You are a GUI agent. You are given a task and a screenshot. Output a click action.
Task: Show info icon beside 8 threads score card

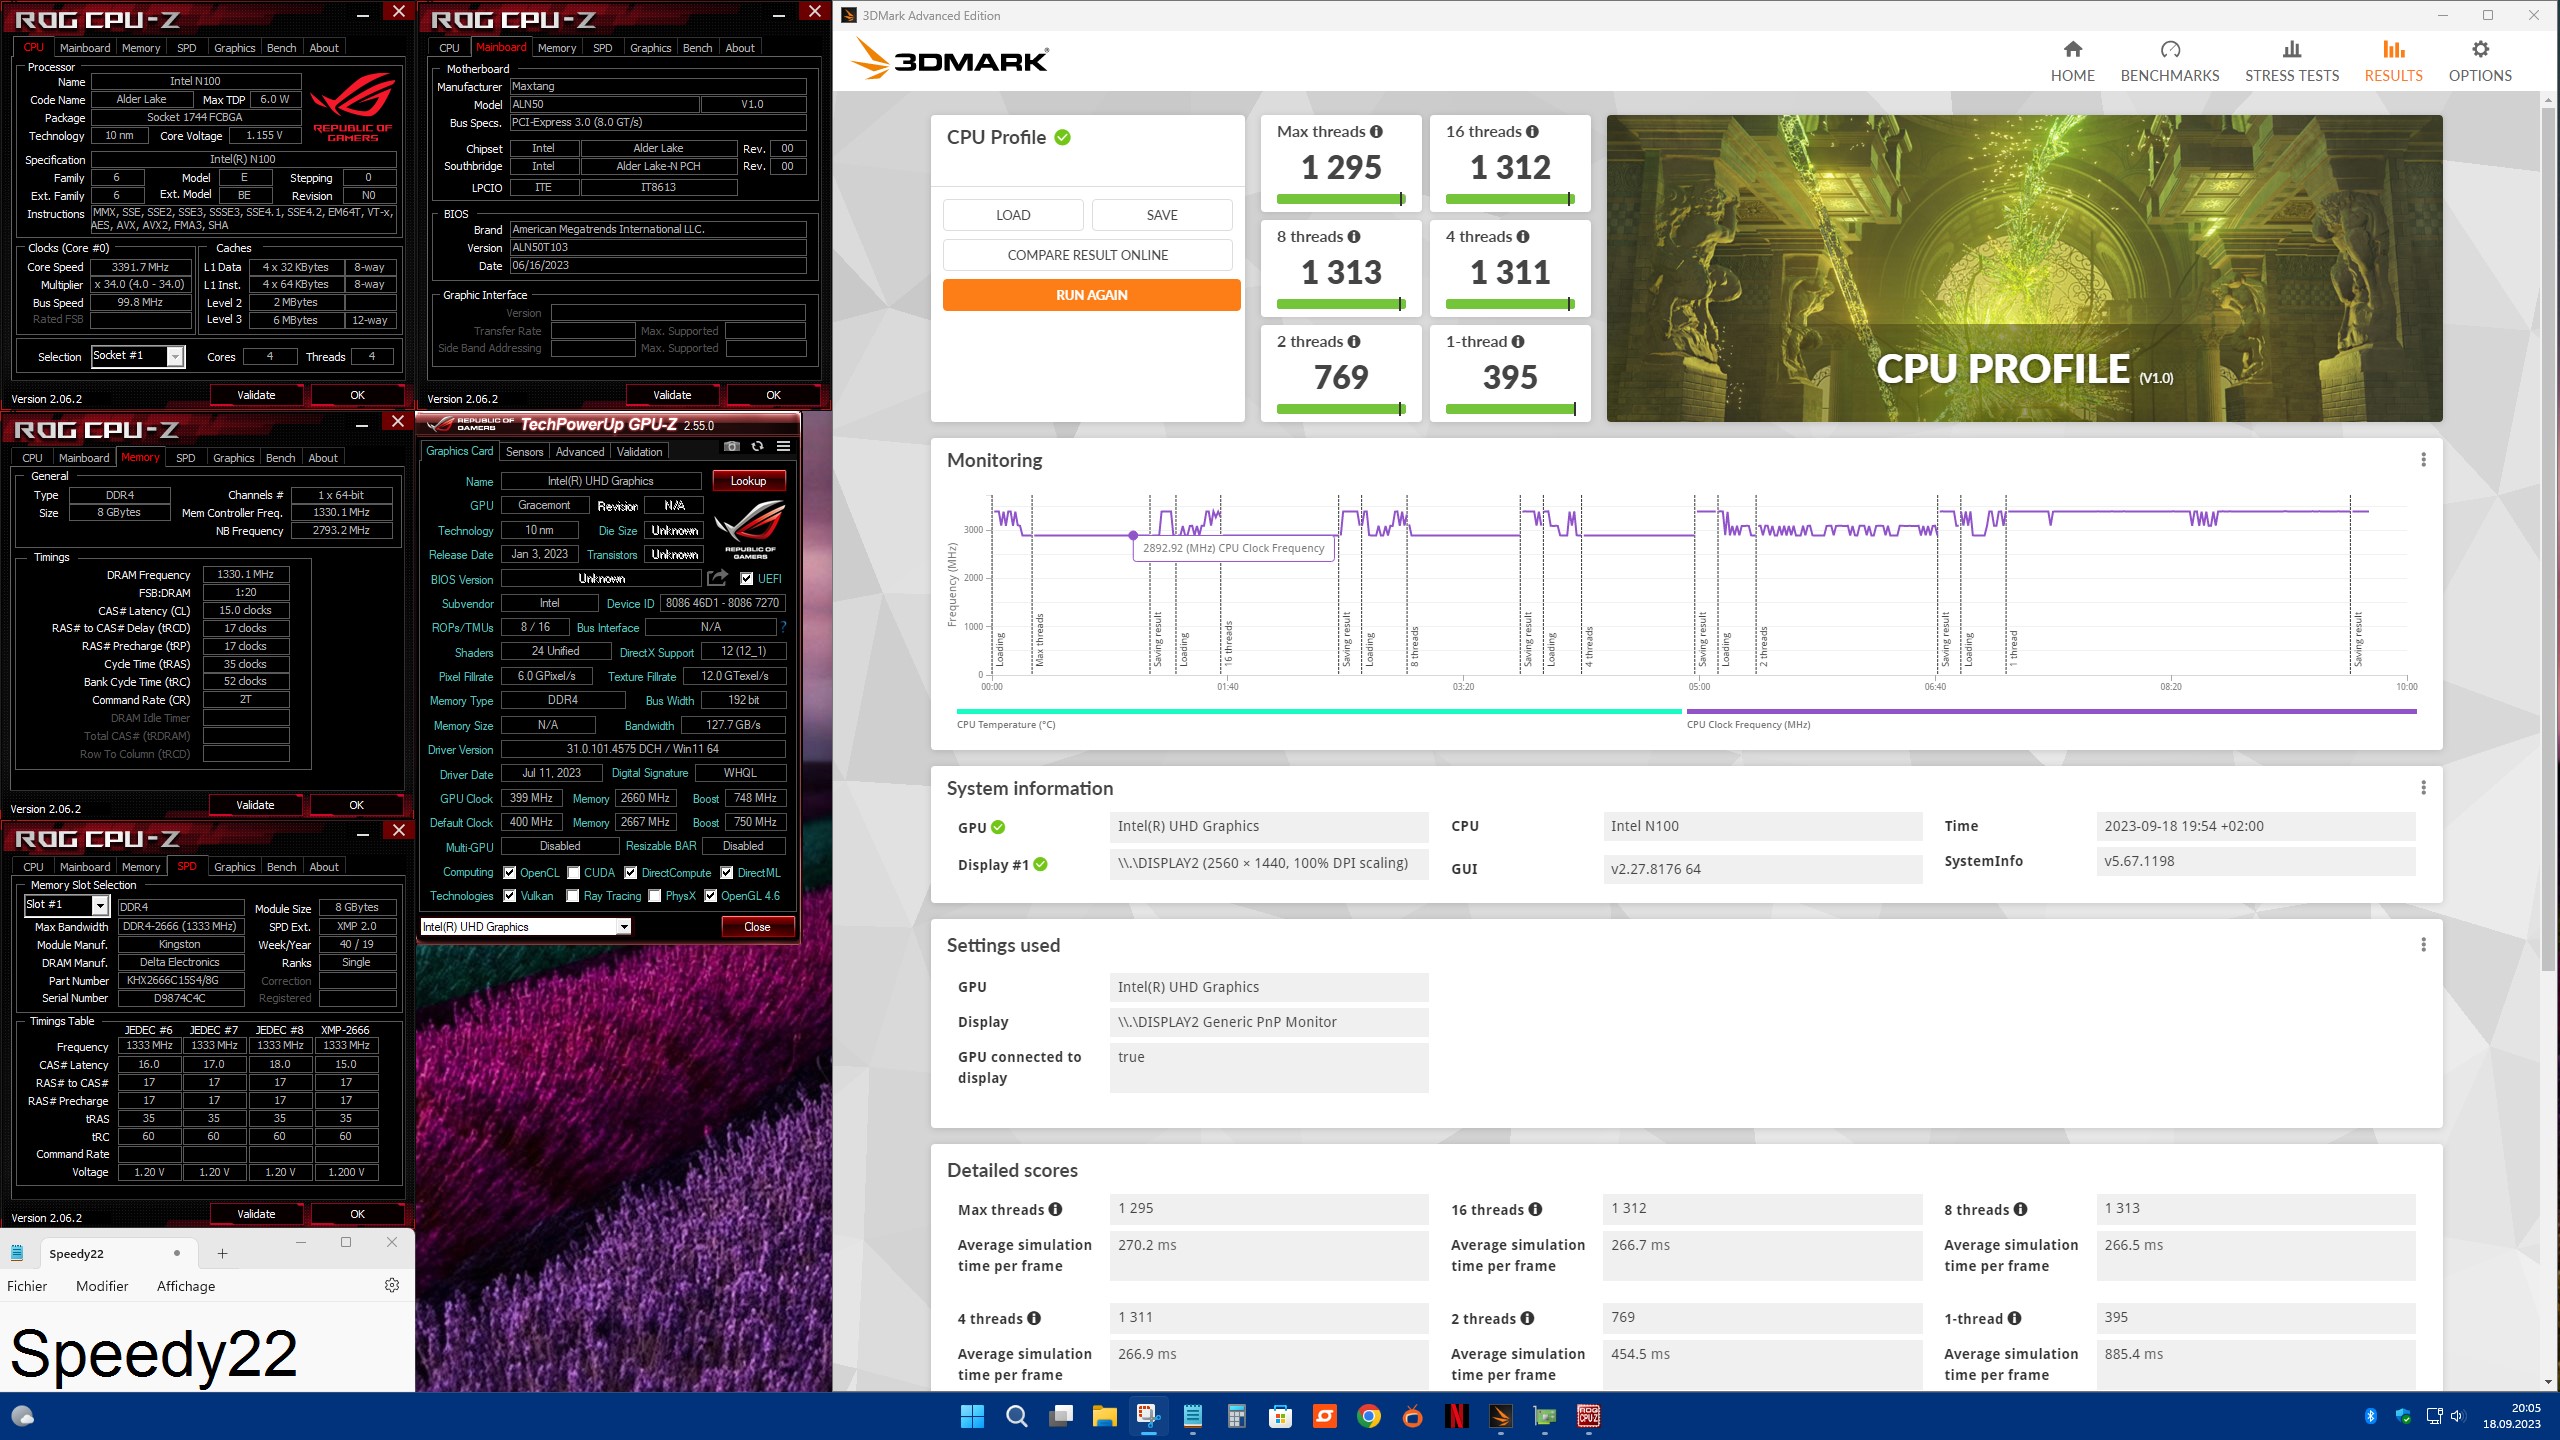[1354, 236]
